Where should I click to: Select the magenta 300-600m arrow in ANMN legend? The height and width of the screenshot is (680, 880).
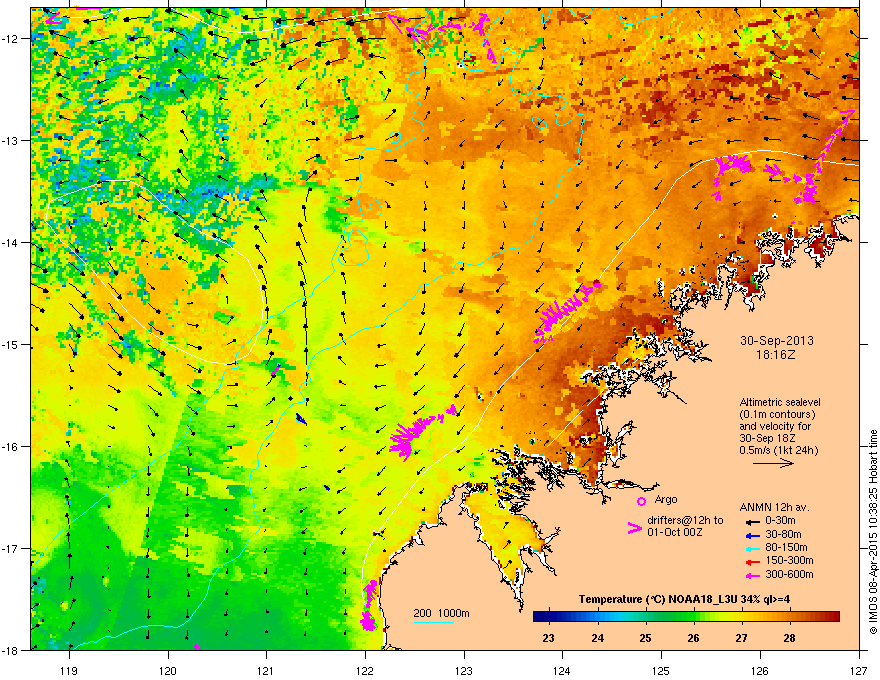(751, 575)
